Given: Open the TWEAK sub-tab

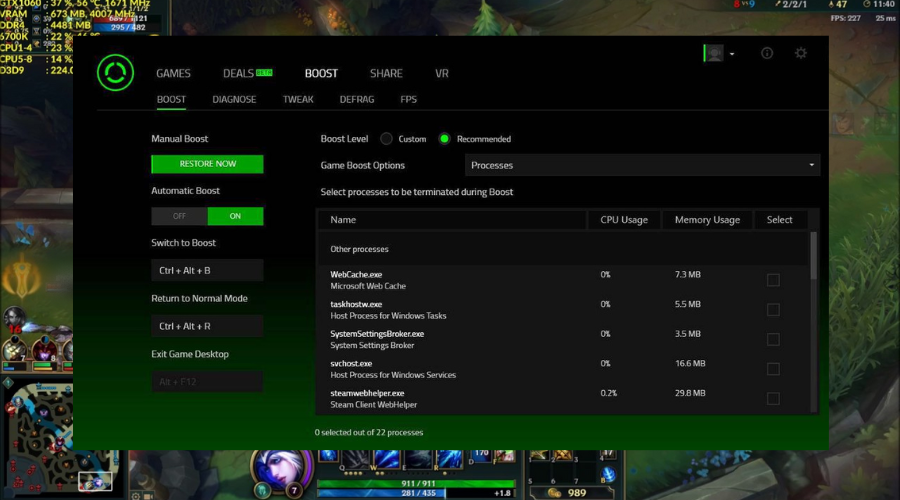Looking at the screenshot, I should point(298,99).
